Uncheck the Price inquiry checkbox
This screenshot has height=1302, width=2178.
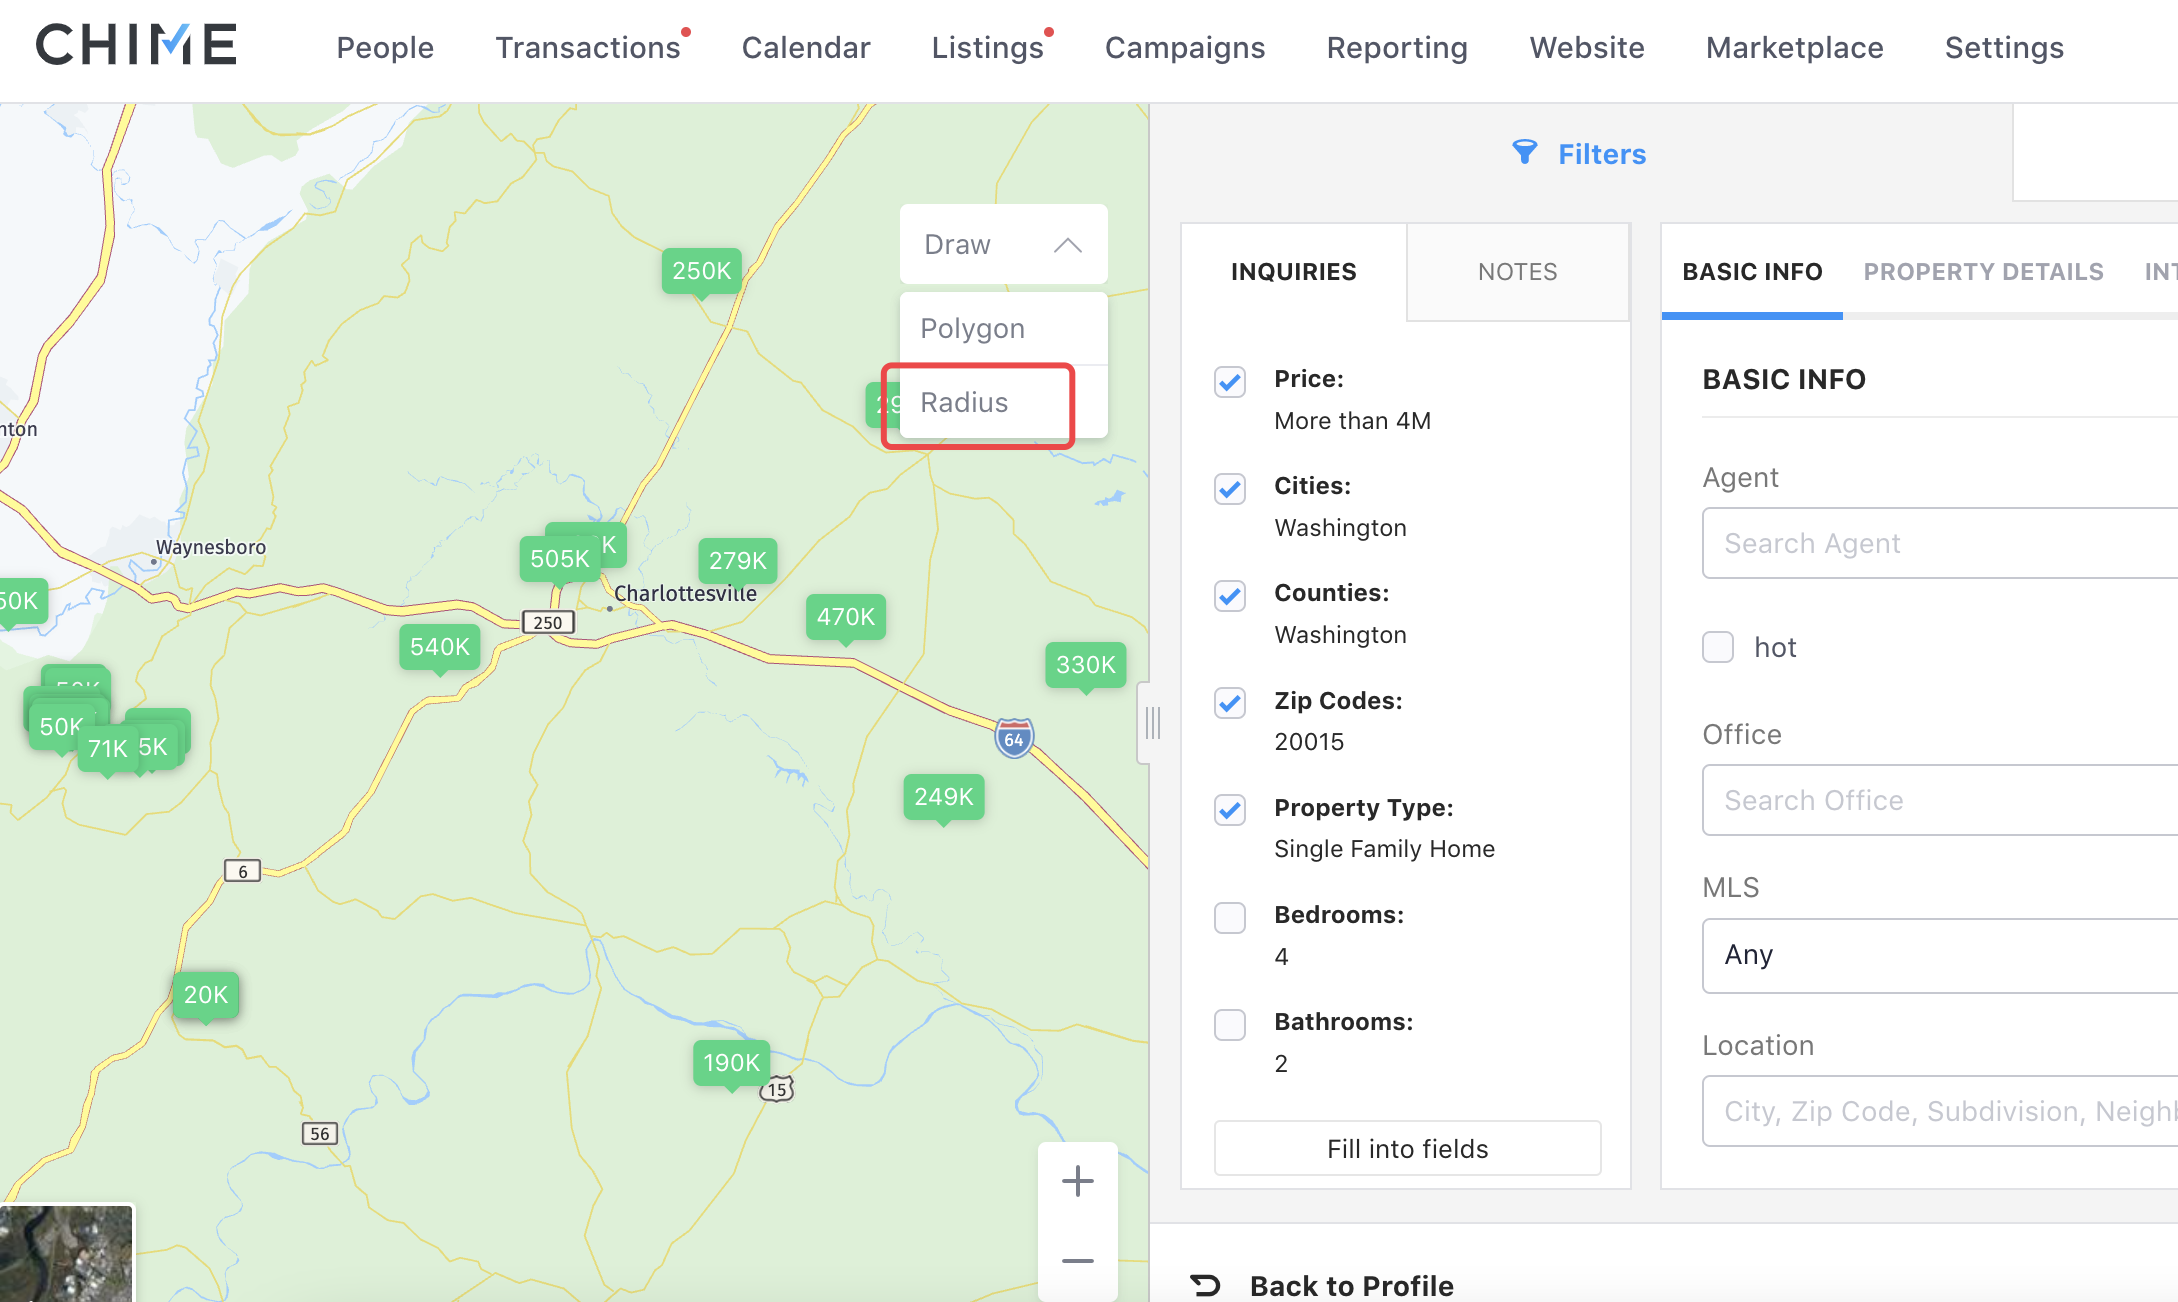pyautogui.click(x=1229, y=381)
